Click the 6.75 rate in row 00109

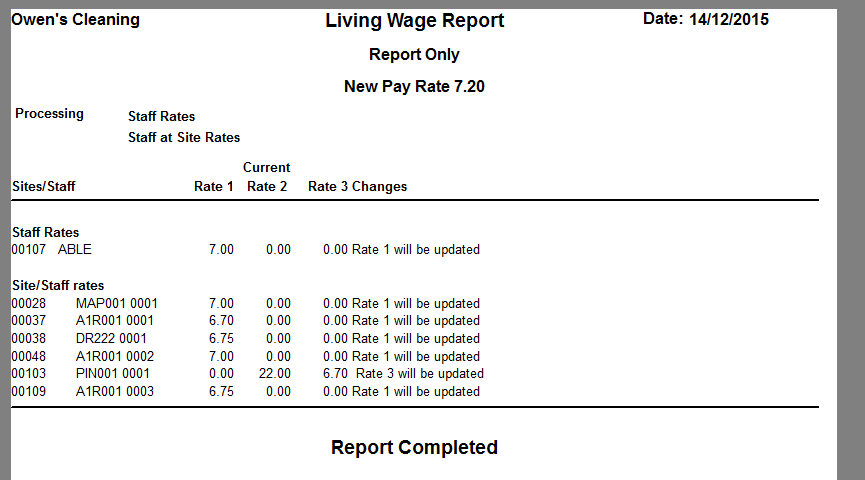[x=221, y=391]
